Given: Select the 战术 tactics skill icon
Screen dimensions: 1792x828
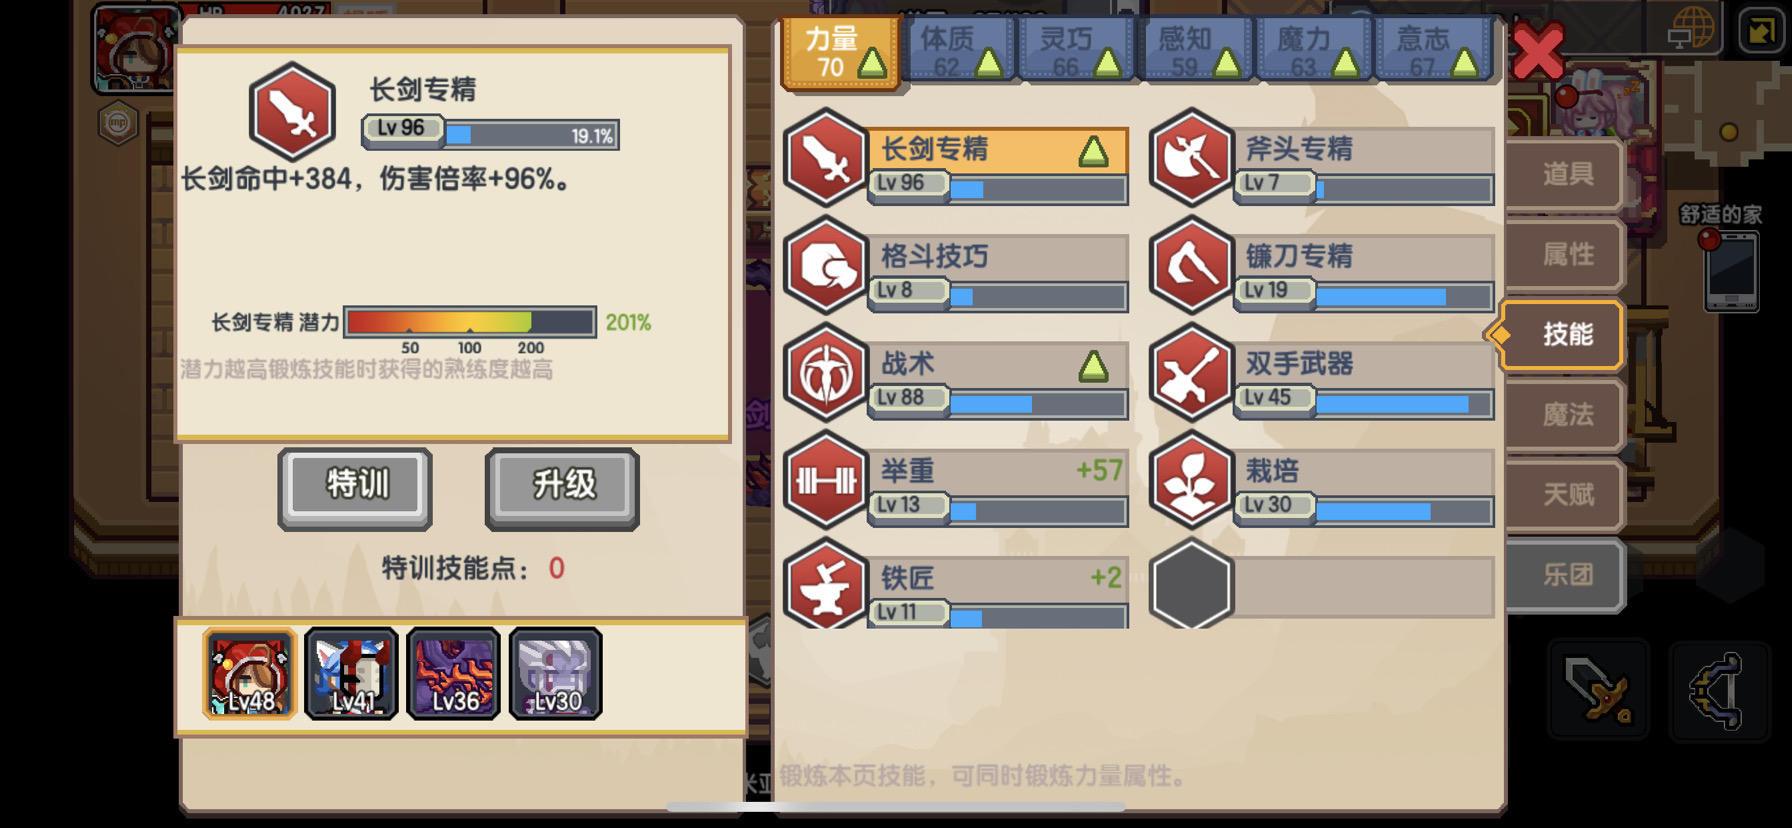Looking at the screenshot, I should 826,374.
